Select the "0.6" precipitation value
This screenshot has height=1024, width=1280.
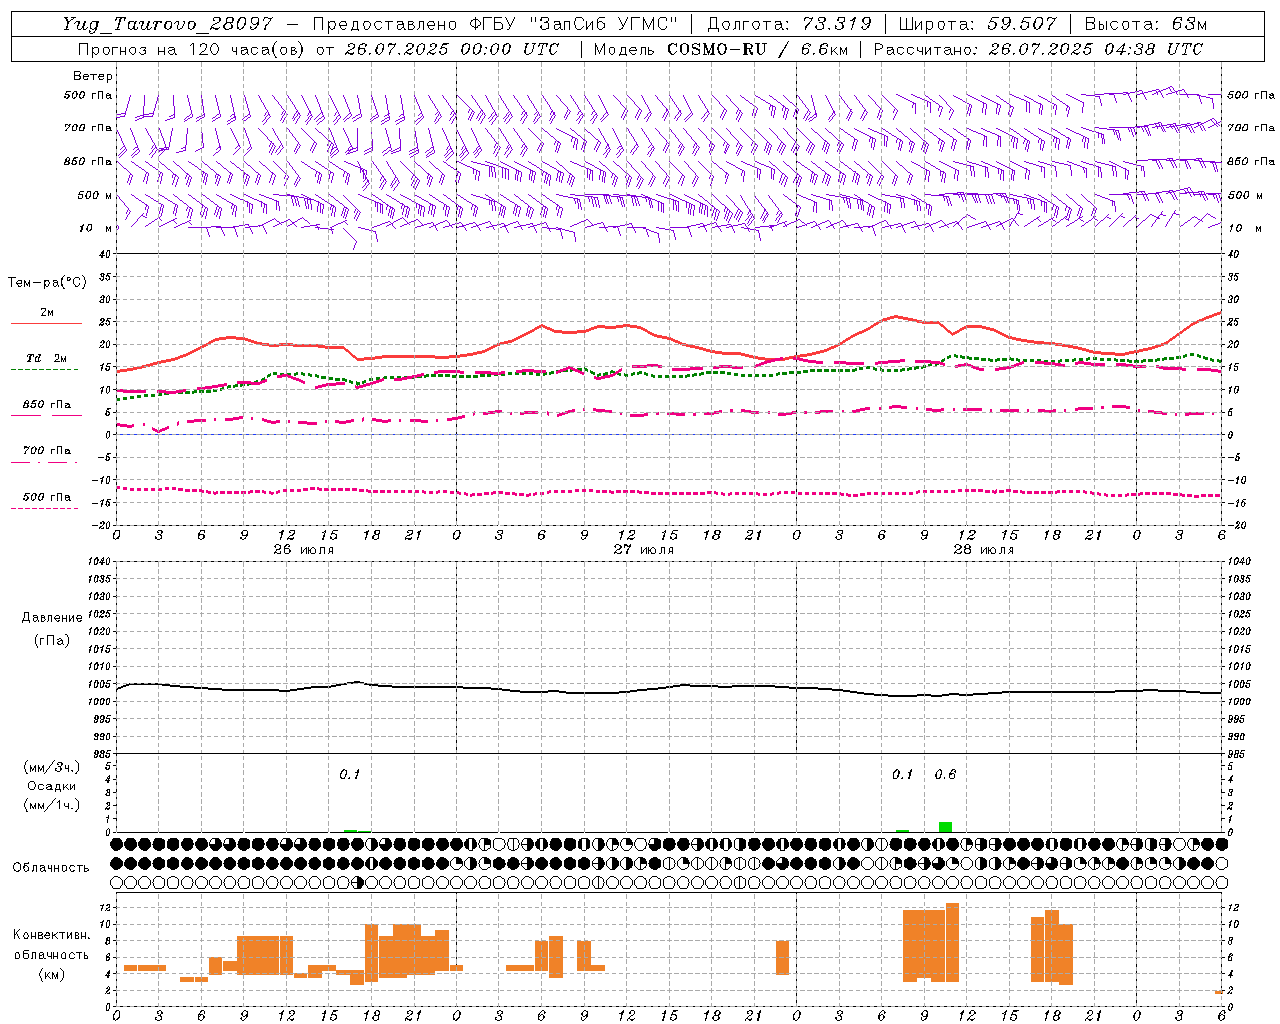tap(945, 774)
